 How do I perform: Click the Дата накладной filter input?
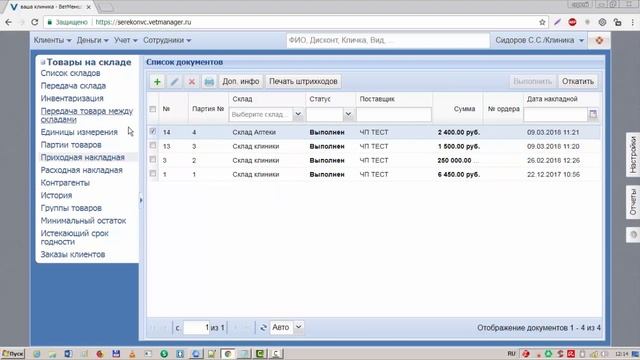(556, 115)
